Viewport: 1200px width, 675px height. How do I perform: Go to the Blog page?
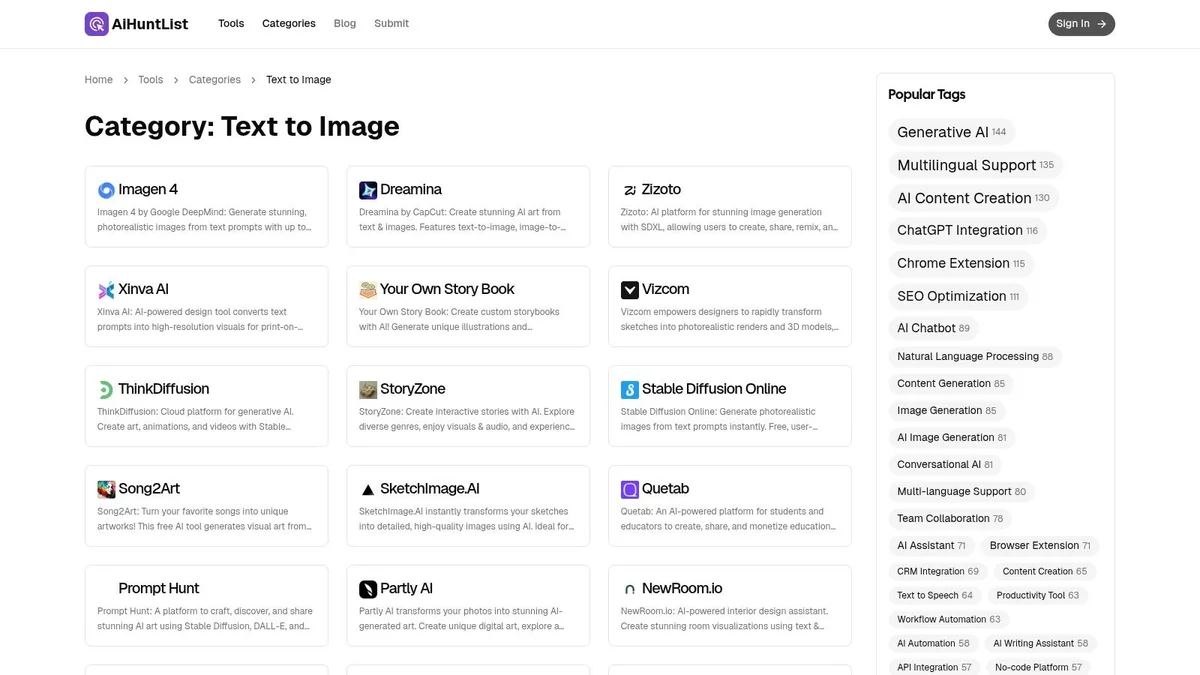click(345, 24)
